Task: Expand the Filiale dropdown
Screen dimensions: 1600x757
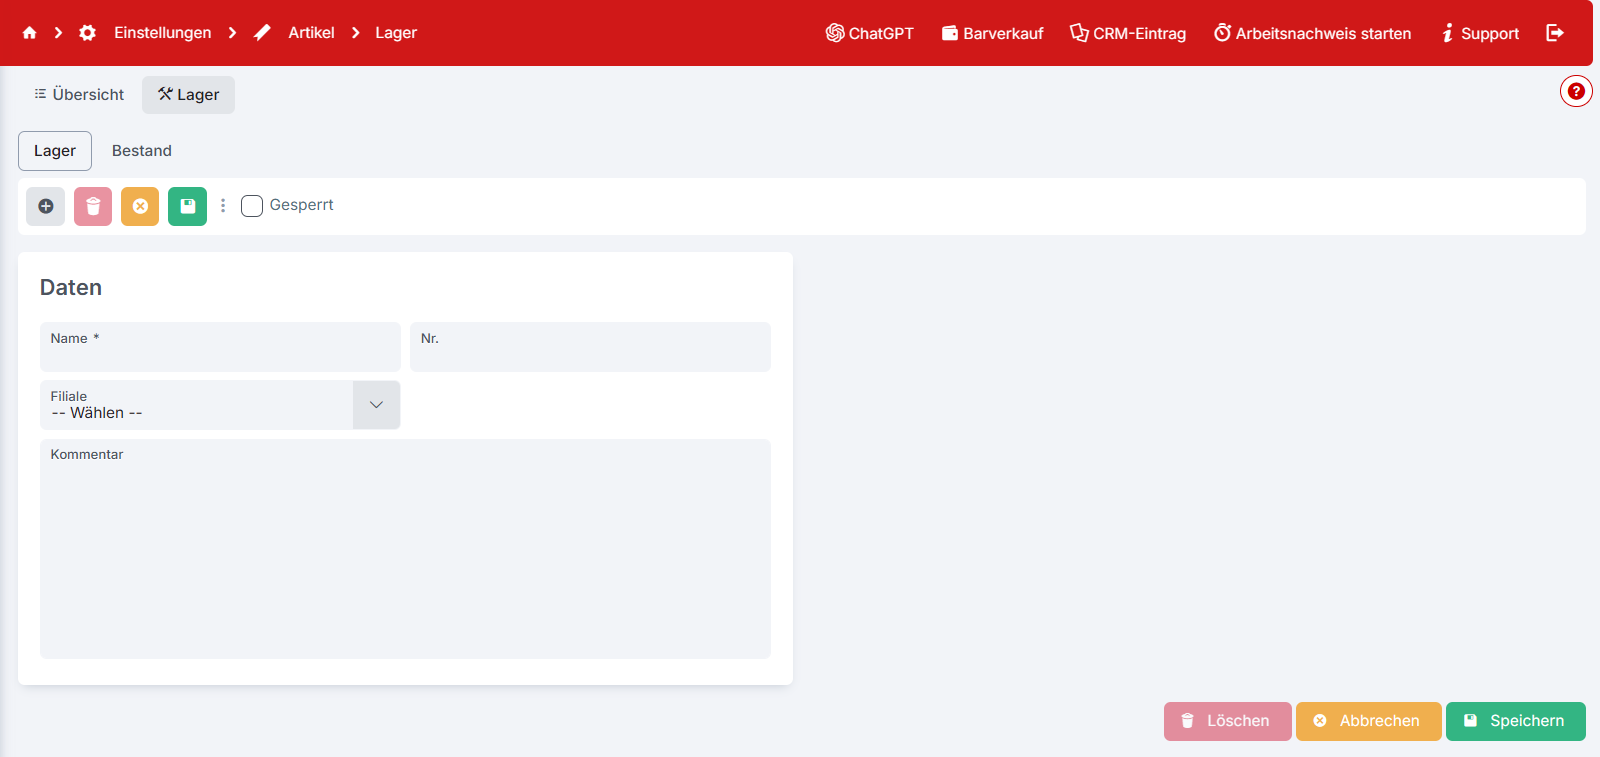Action: [x=376, y=405]
